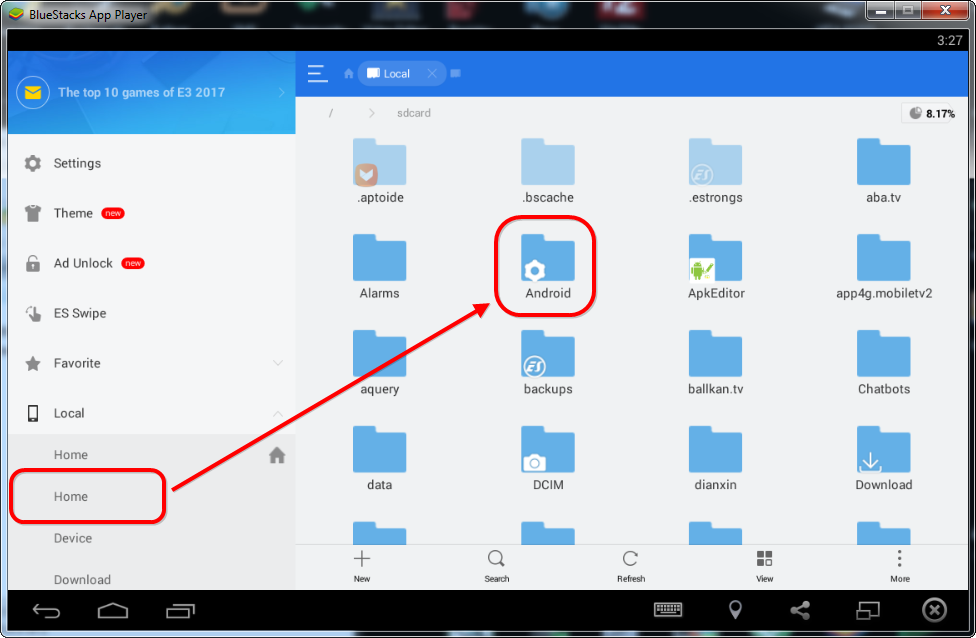
Task: Click the sdcard breadcrumb path
Action: coord(413,113)
